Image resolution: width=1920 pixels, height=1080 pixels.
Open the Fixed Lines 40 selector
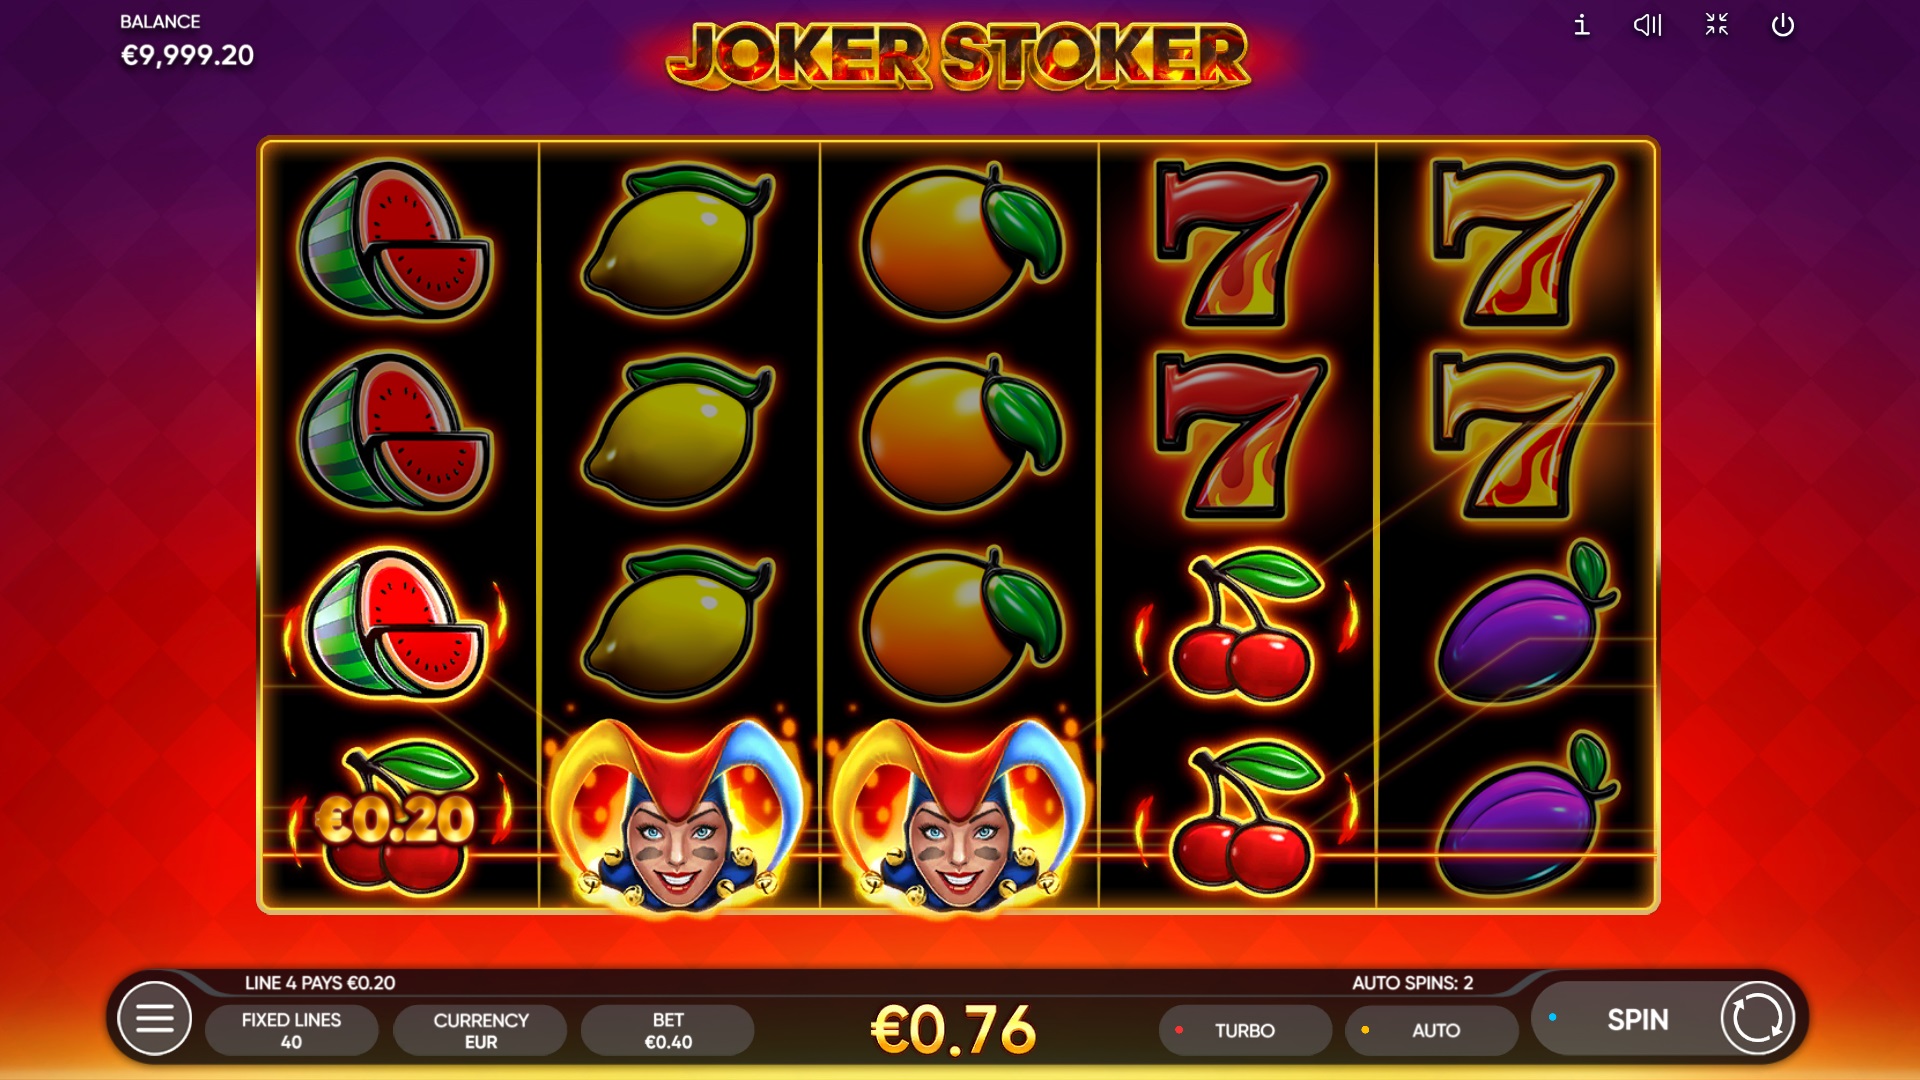pos(291,1030)
